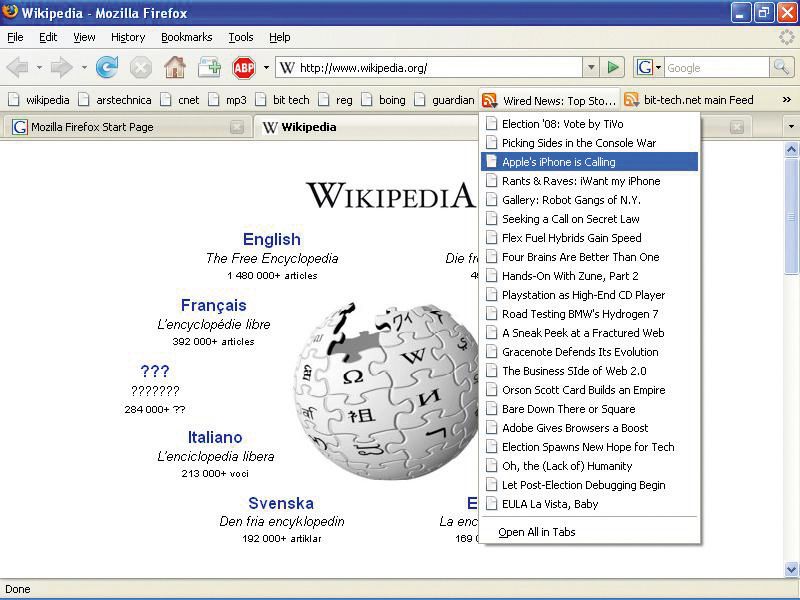Click the vertical scrollbar thumb
The width and height of the screenshot is (800, 600).
[x=791, y=216]
